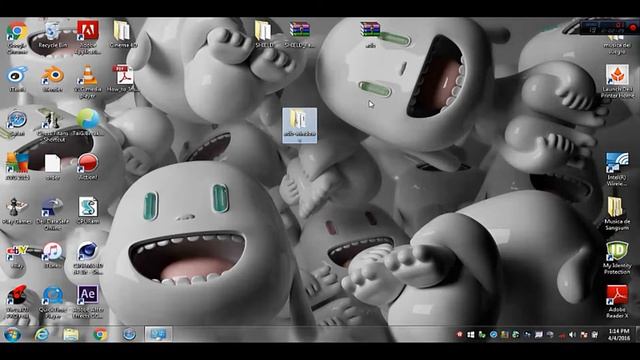640x360 pixels.
Task: Launch Internet Explorer from the taskbar
Action: pos(42,335)
